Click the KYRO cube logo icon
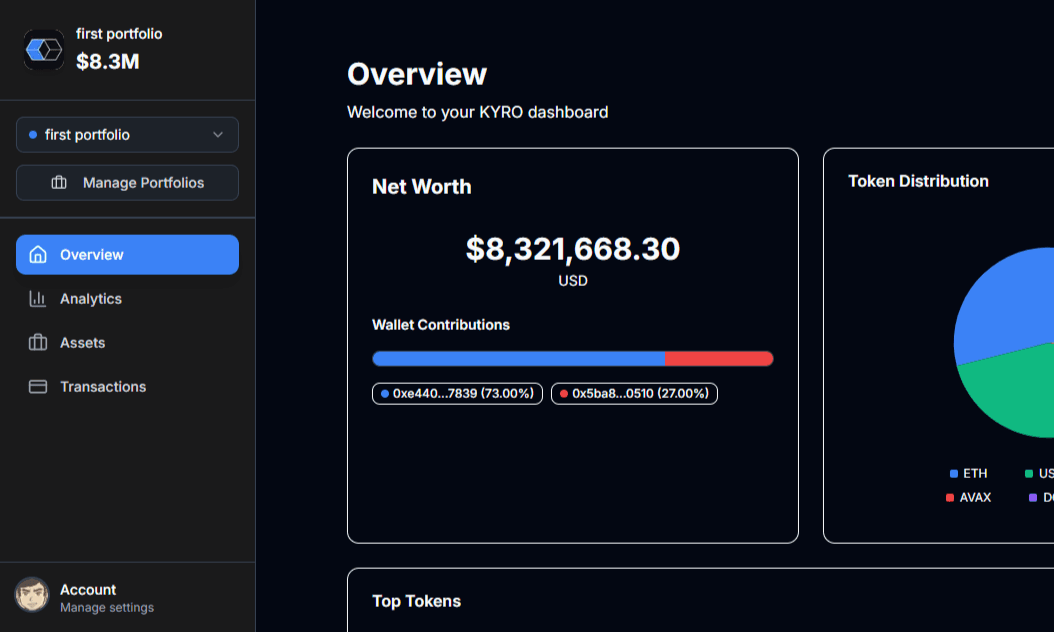 (44, 49)
